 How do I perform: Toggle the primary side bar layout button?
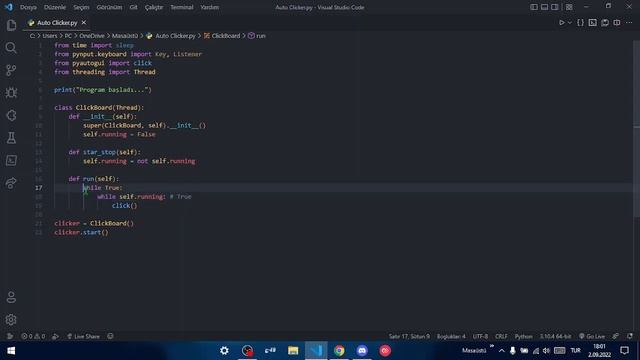pyautogui.click(x=534, y=7)
